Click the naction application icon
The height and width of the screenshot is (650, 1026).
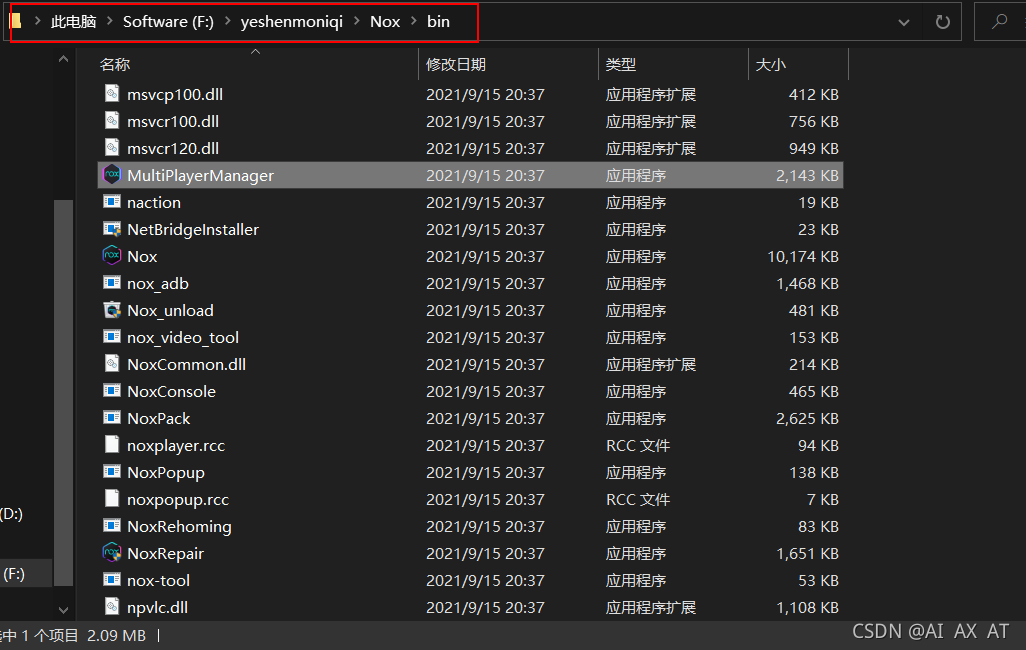pyautogui.click(x=112, y=202)
